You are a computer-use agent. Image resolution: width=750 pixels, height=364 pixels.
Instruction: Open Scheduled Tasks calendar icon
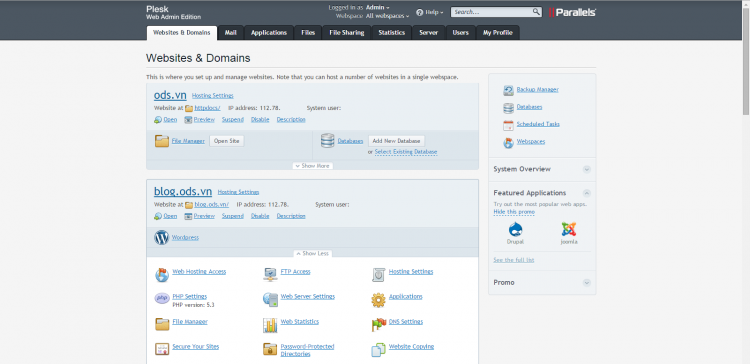pos(508,125)
